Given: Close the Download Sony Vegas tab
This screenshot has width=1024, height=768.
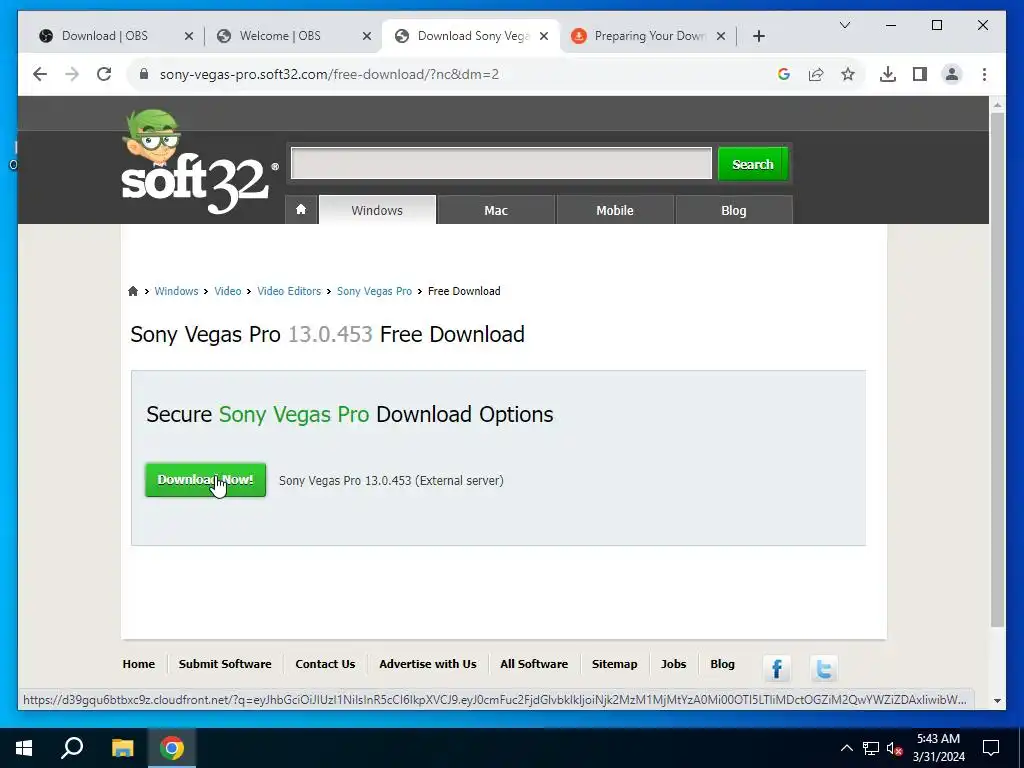Looking at the screenshot, I should click(543, 37).
